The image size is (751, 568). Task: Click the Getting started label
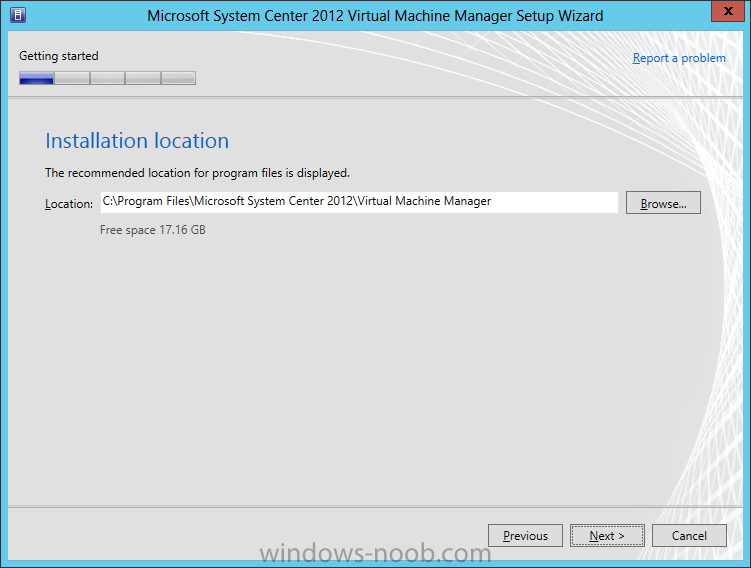58,56
